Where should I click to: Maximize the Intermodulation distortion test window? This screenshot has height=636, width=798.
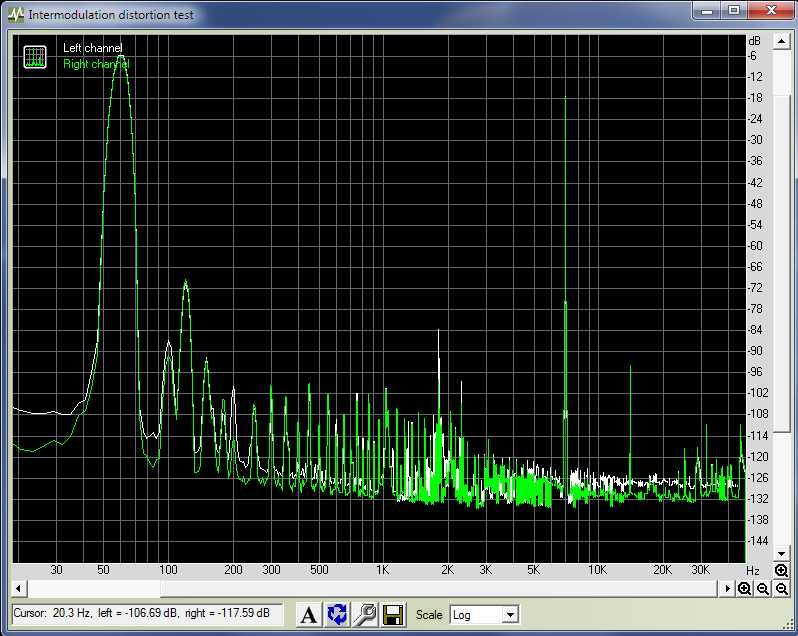click(733, 11)
